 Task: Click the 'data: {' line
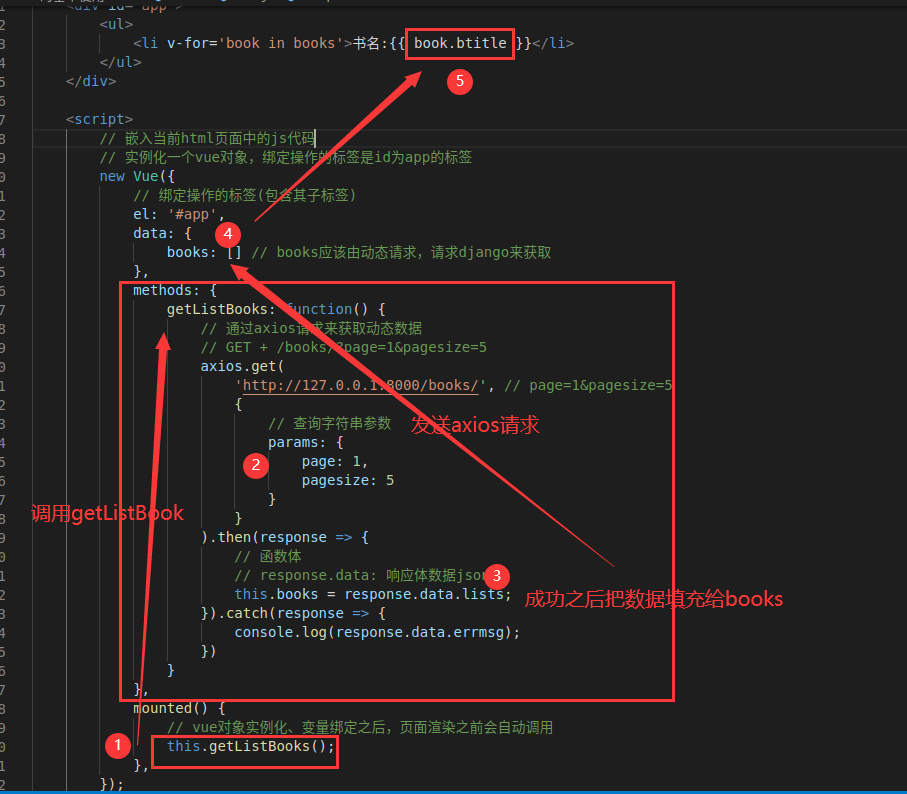click(162, 234)
